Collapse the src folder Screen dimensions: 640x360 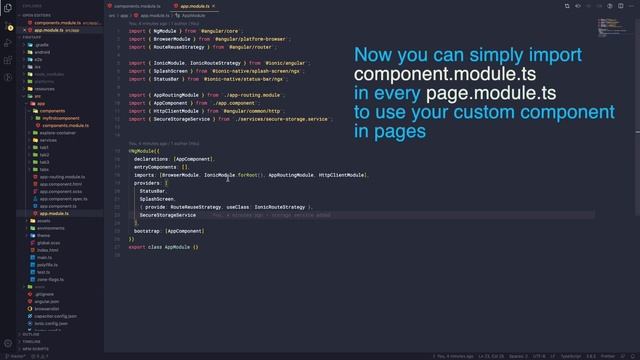coord(37,96)
